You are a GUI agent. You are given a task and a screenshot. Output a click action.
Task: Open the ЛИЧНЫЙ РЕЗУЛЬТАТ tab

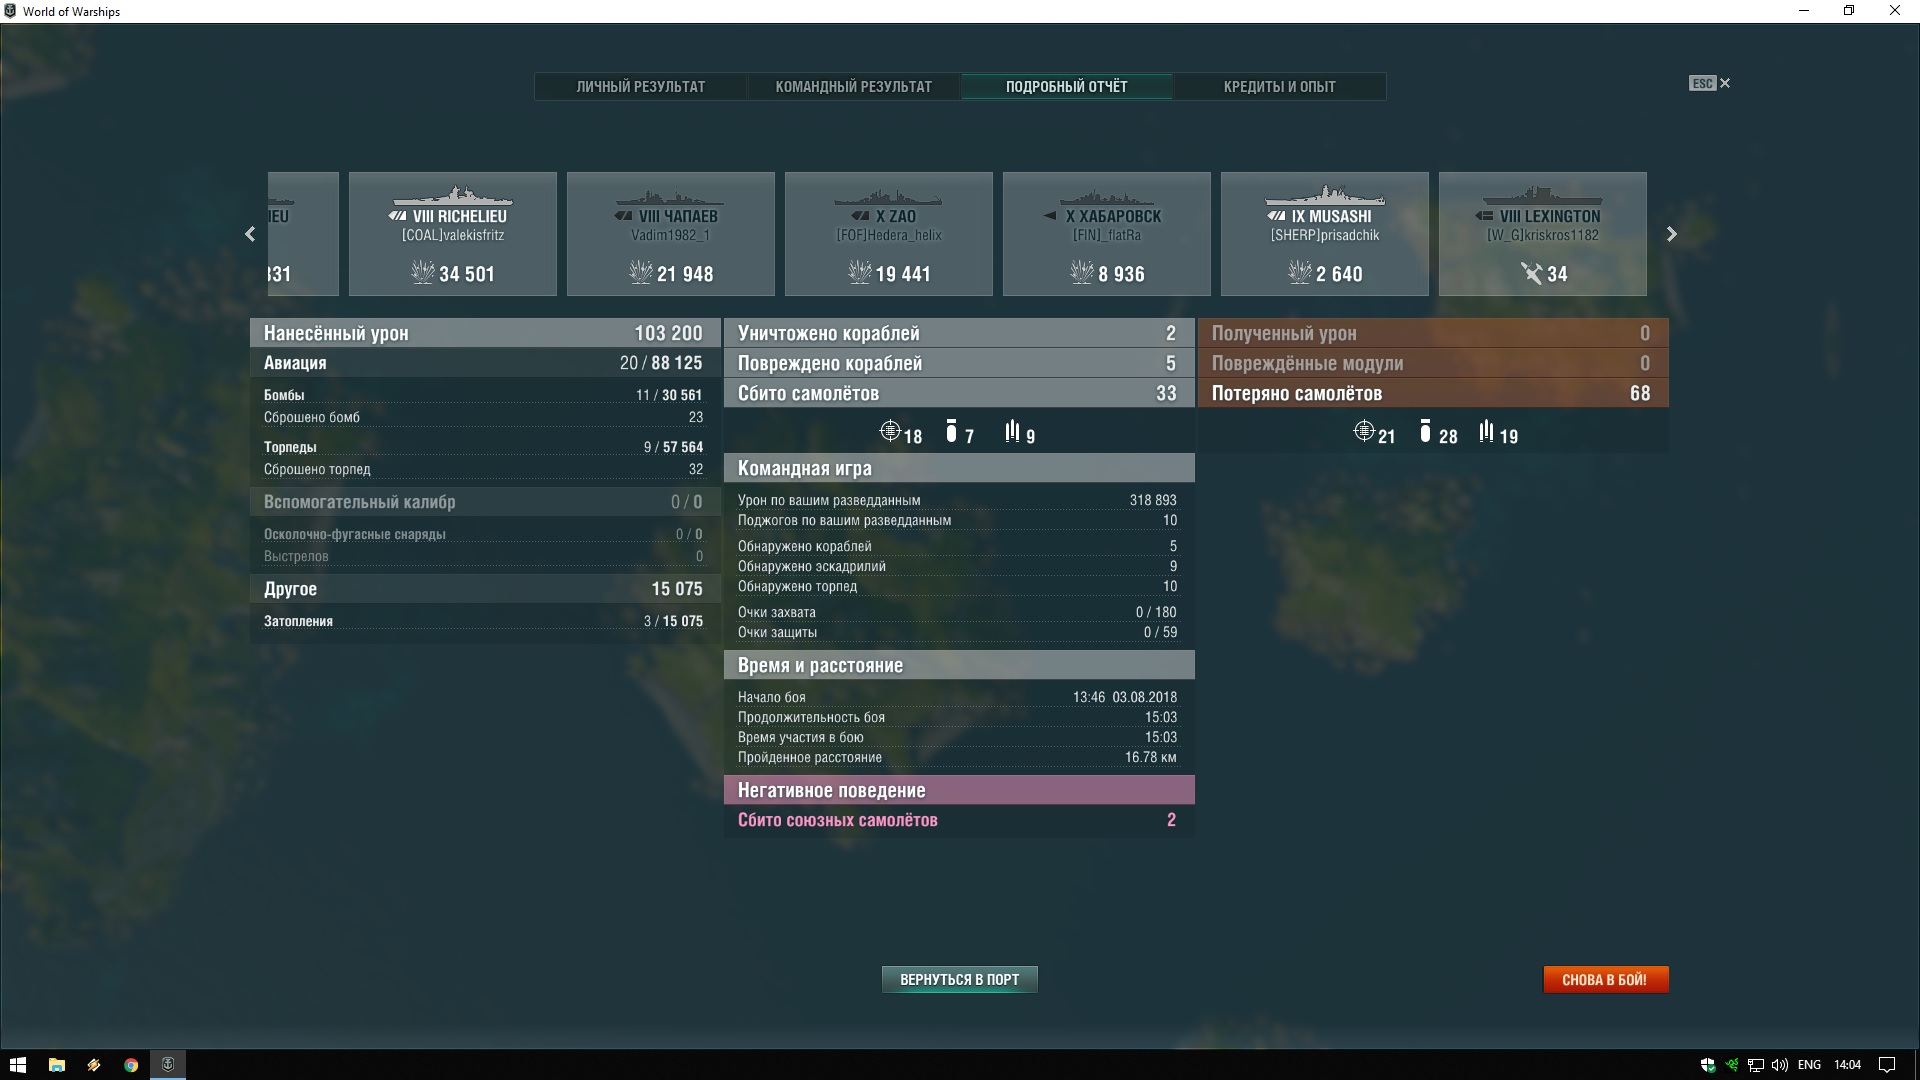click(641, 87)
